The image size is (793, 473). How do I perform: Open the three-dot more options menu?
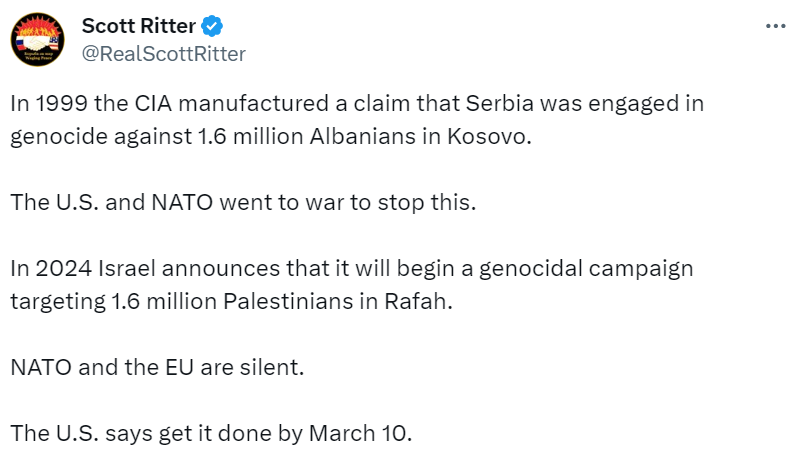click(x=774, y=27)
